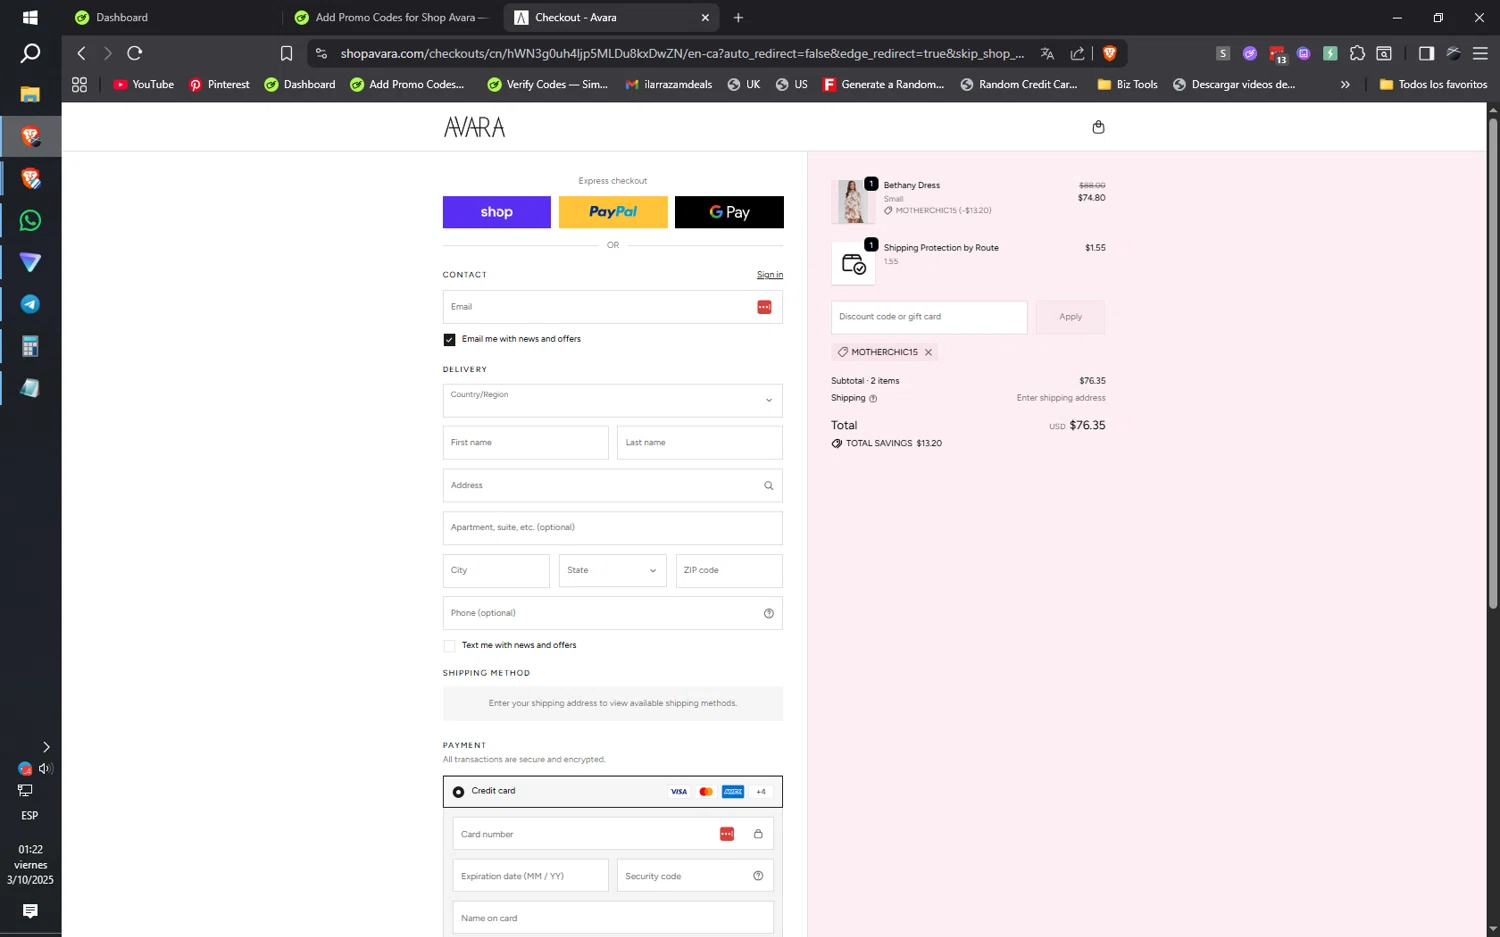Click the share page icon
1500x937 pixels.
(1077, 53)
